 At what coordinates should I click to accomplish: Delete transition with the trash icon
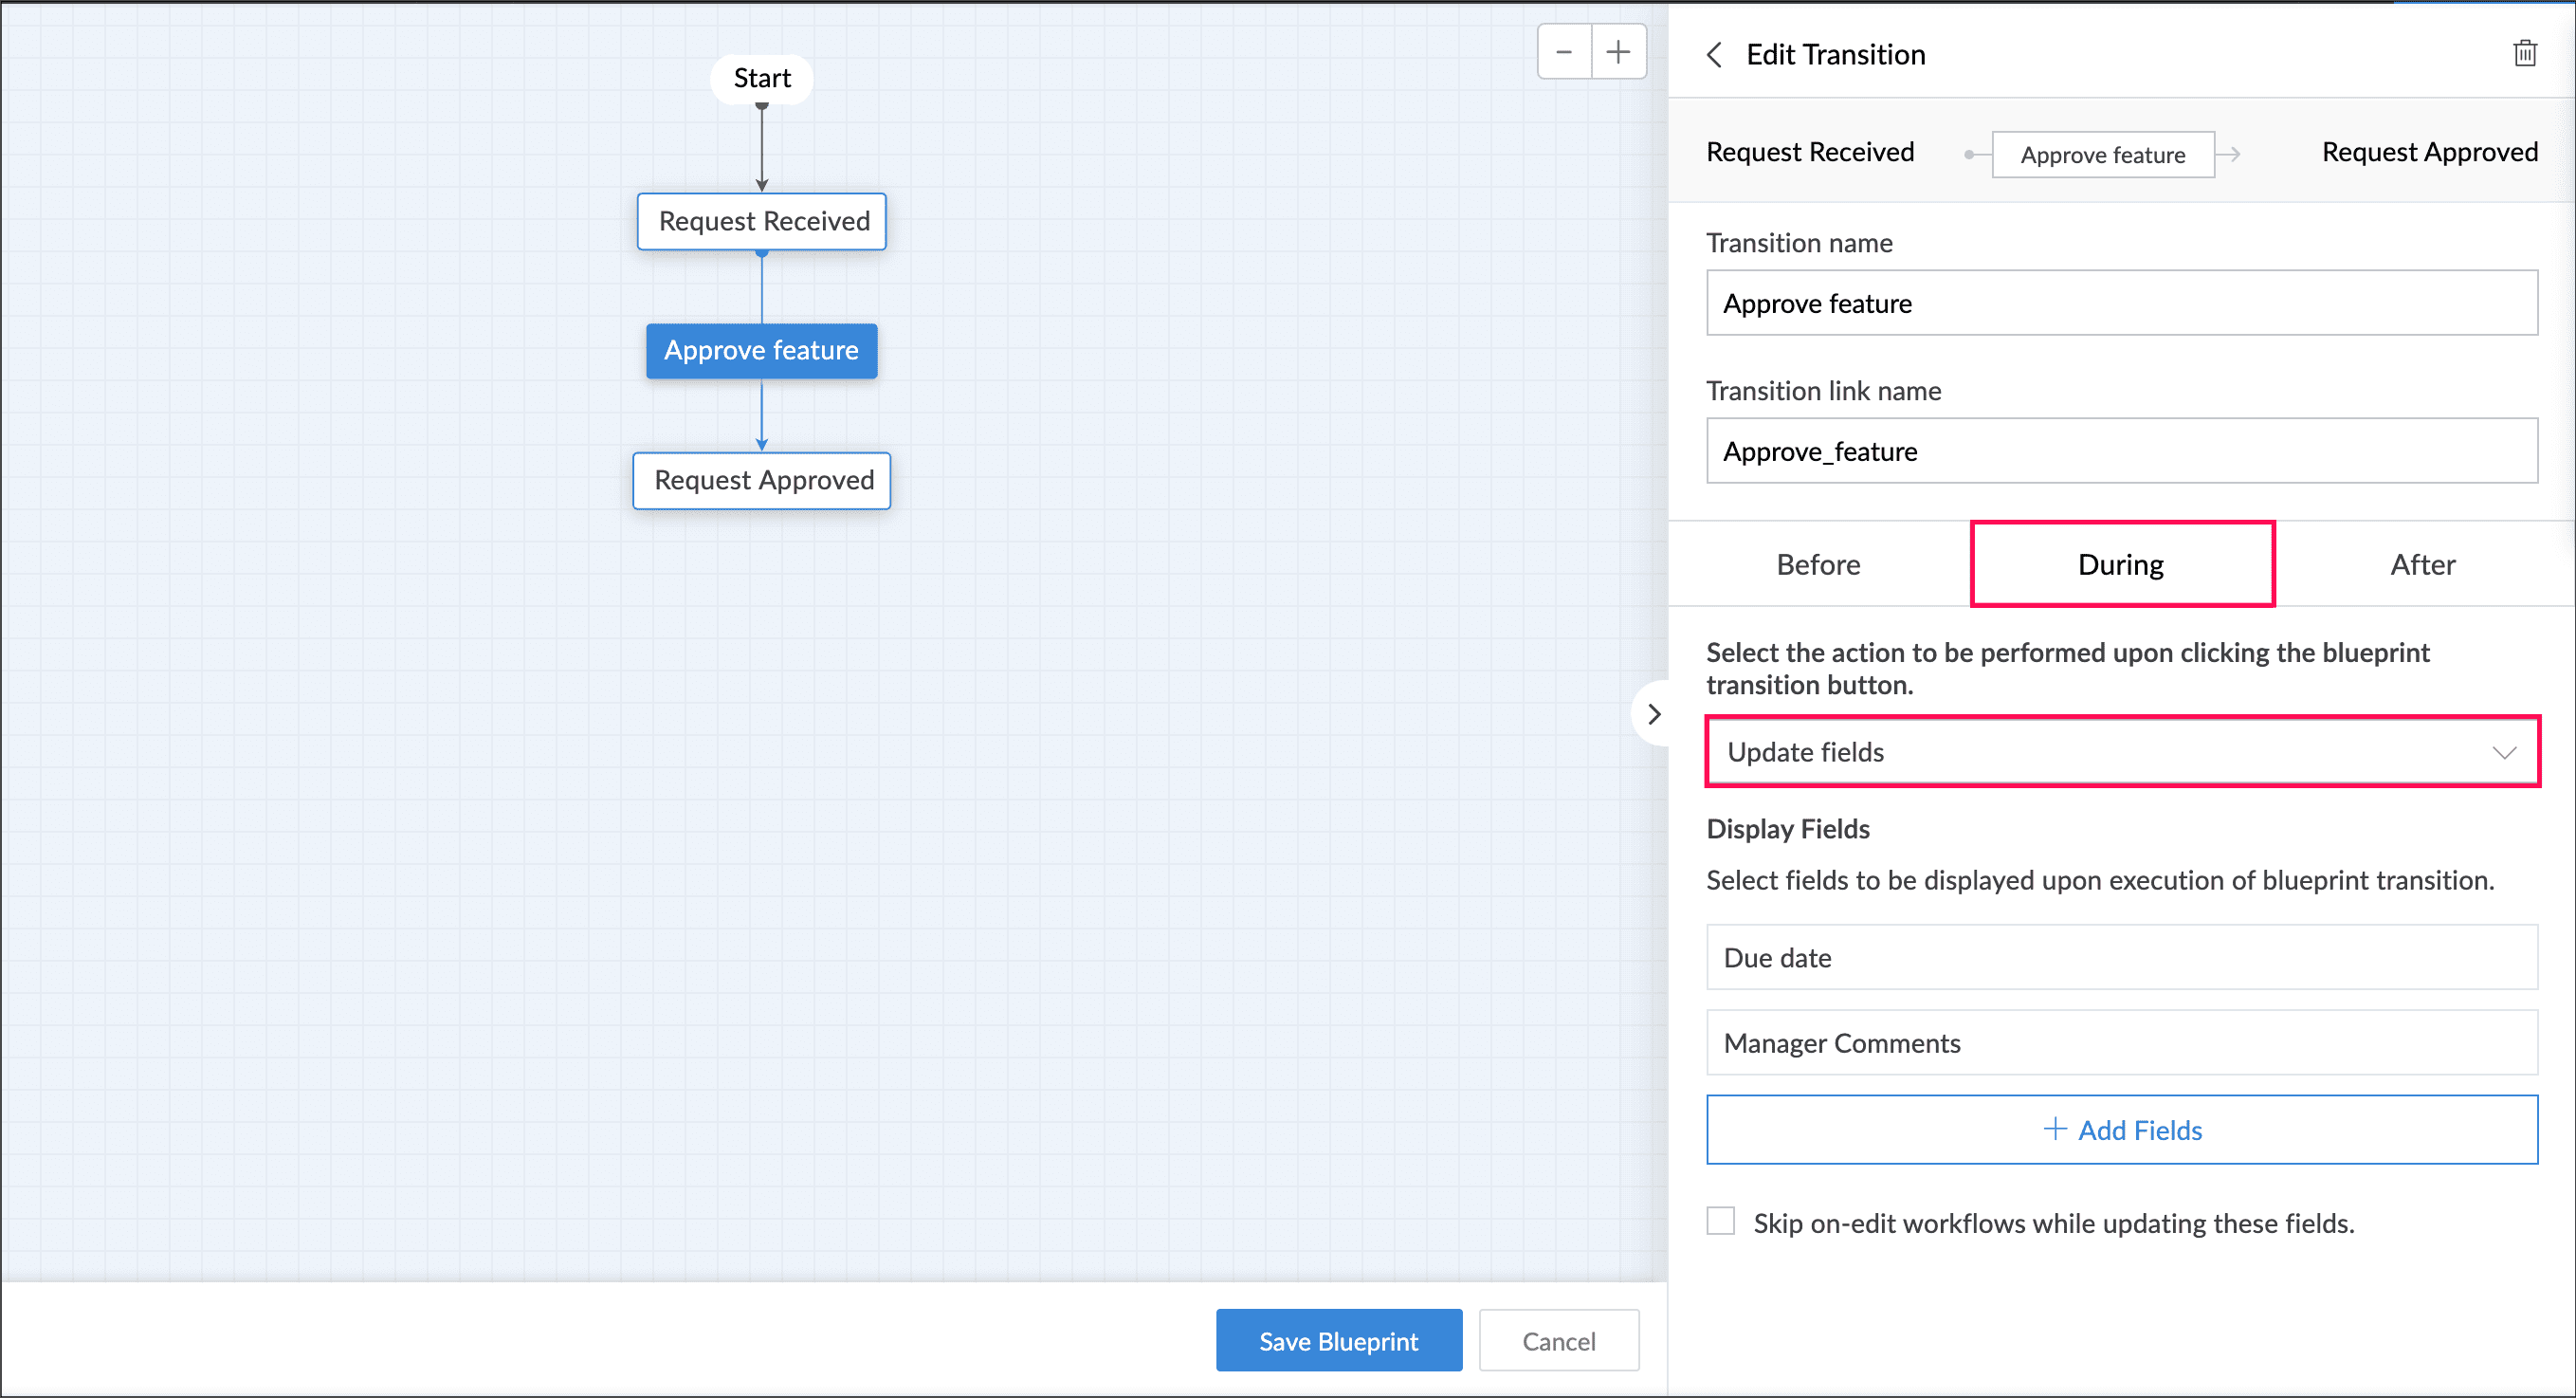[2524, 54]
